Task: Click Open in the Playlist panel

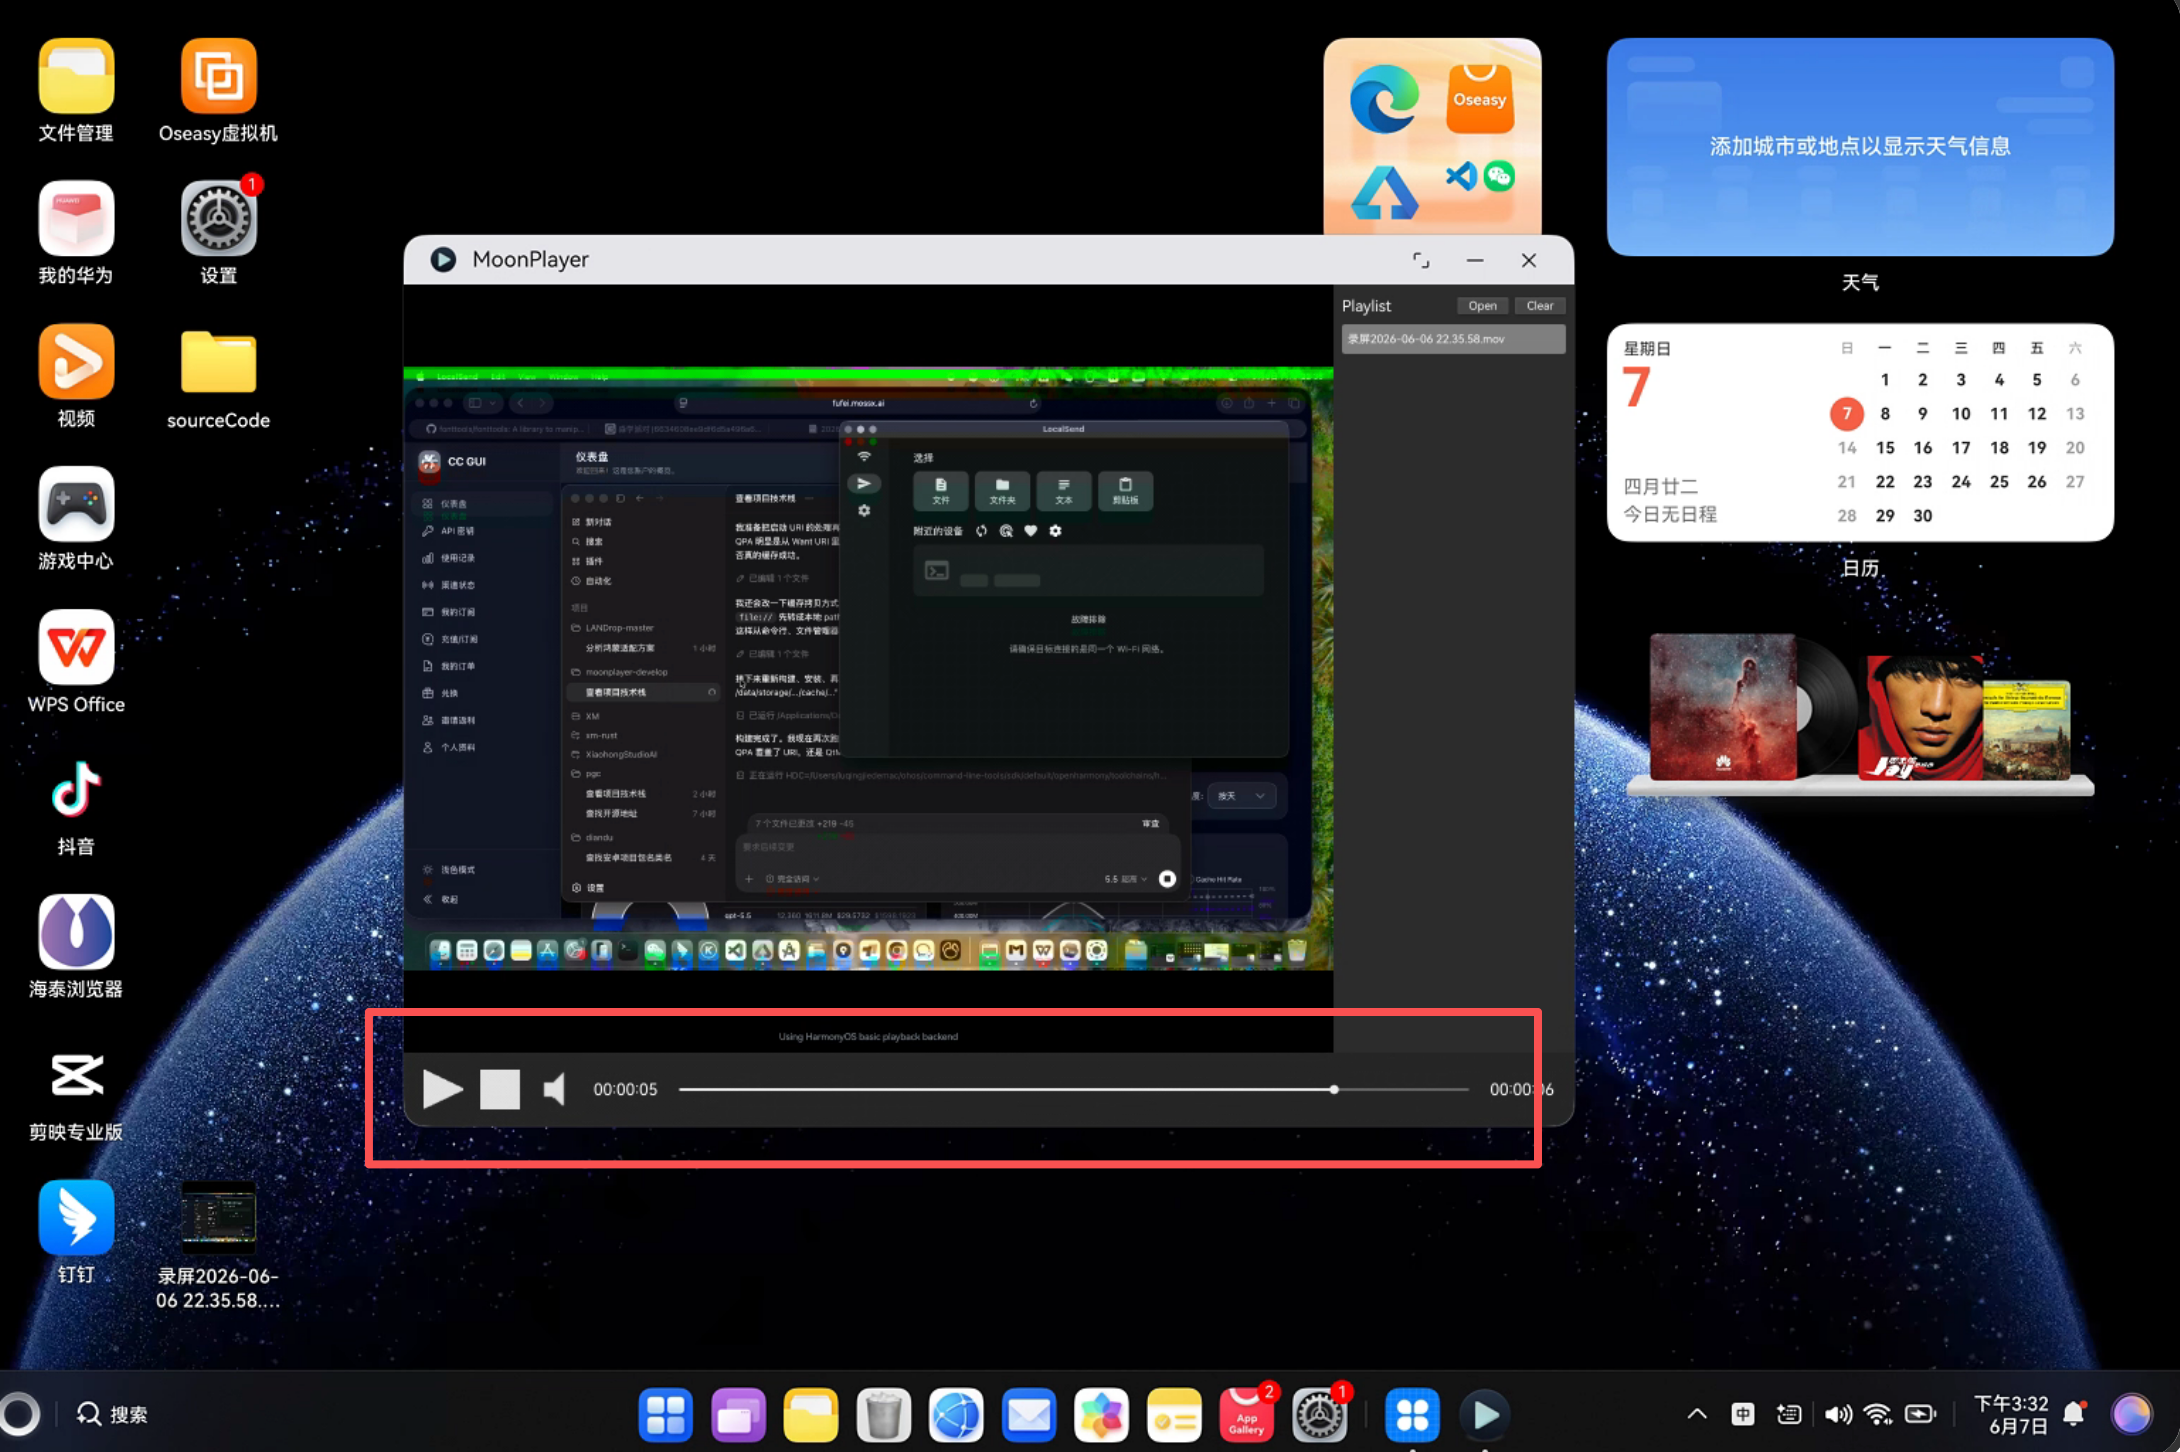Action: coord(1482,306)
